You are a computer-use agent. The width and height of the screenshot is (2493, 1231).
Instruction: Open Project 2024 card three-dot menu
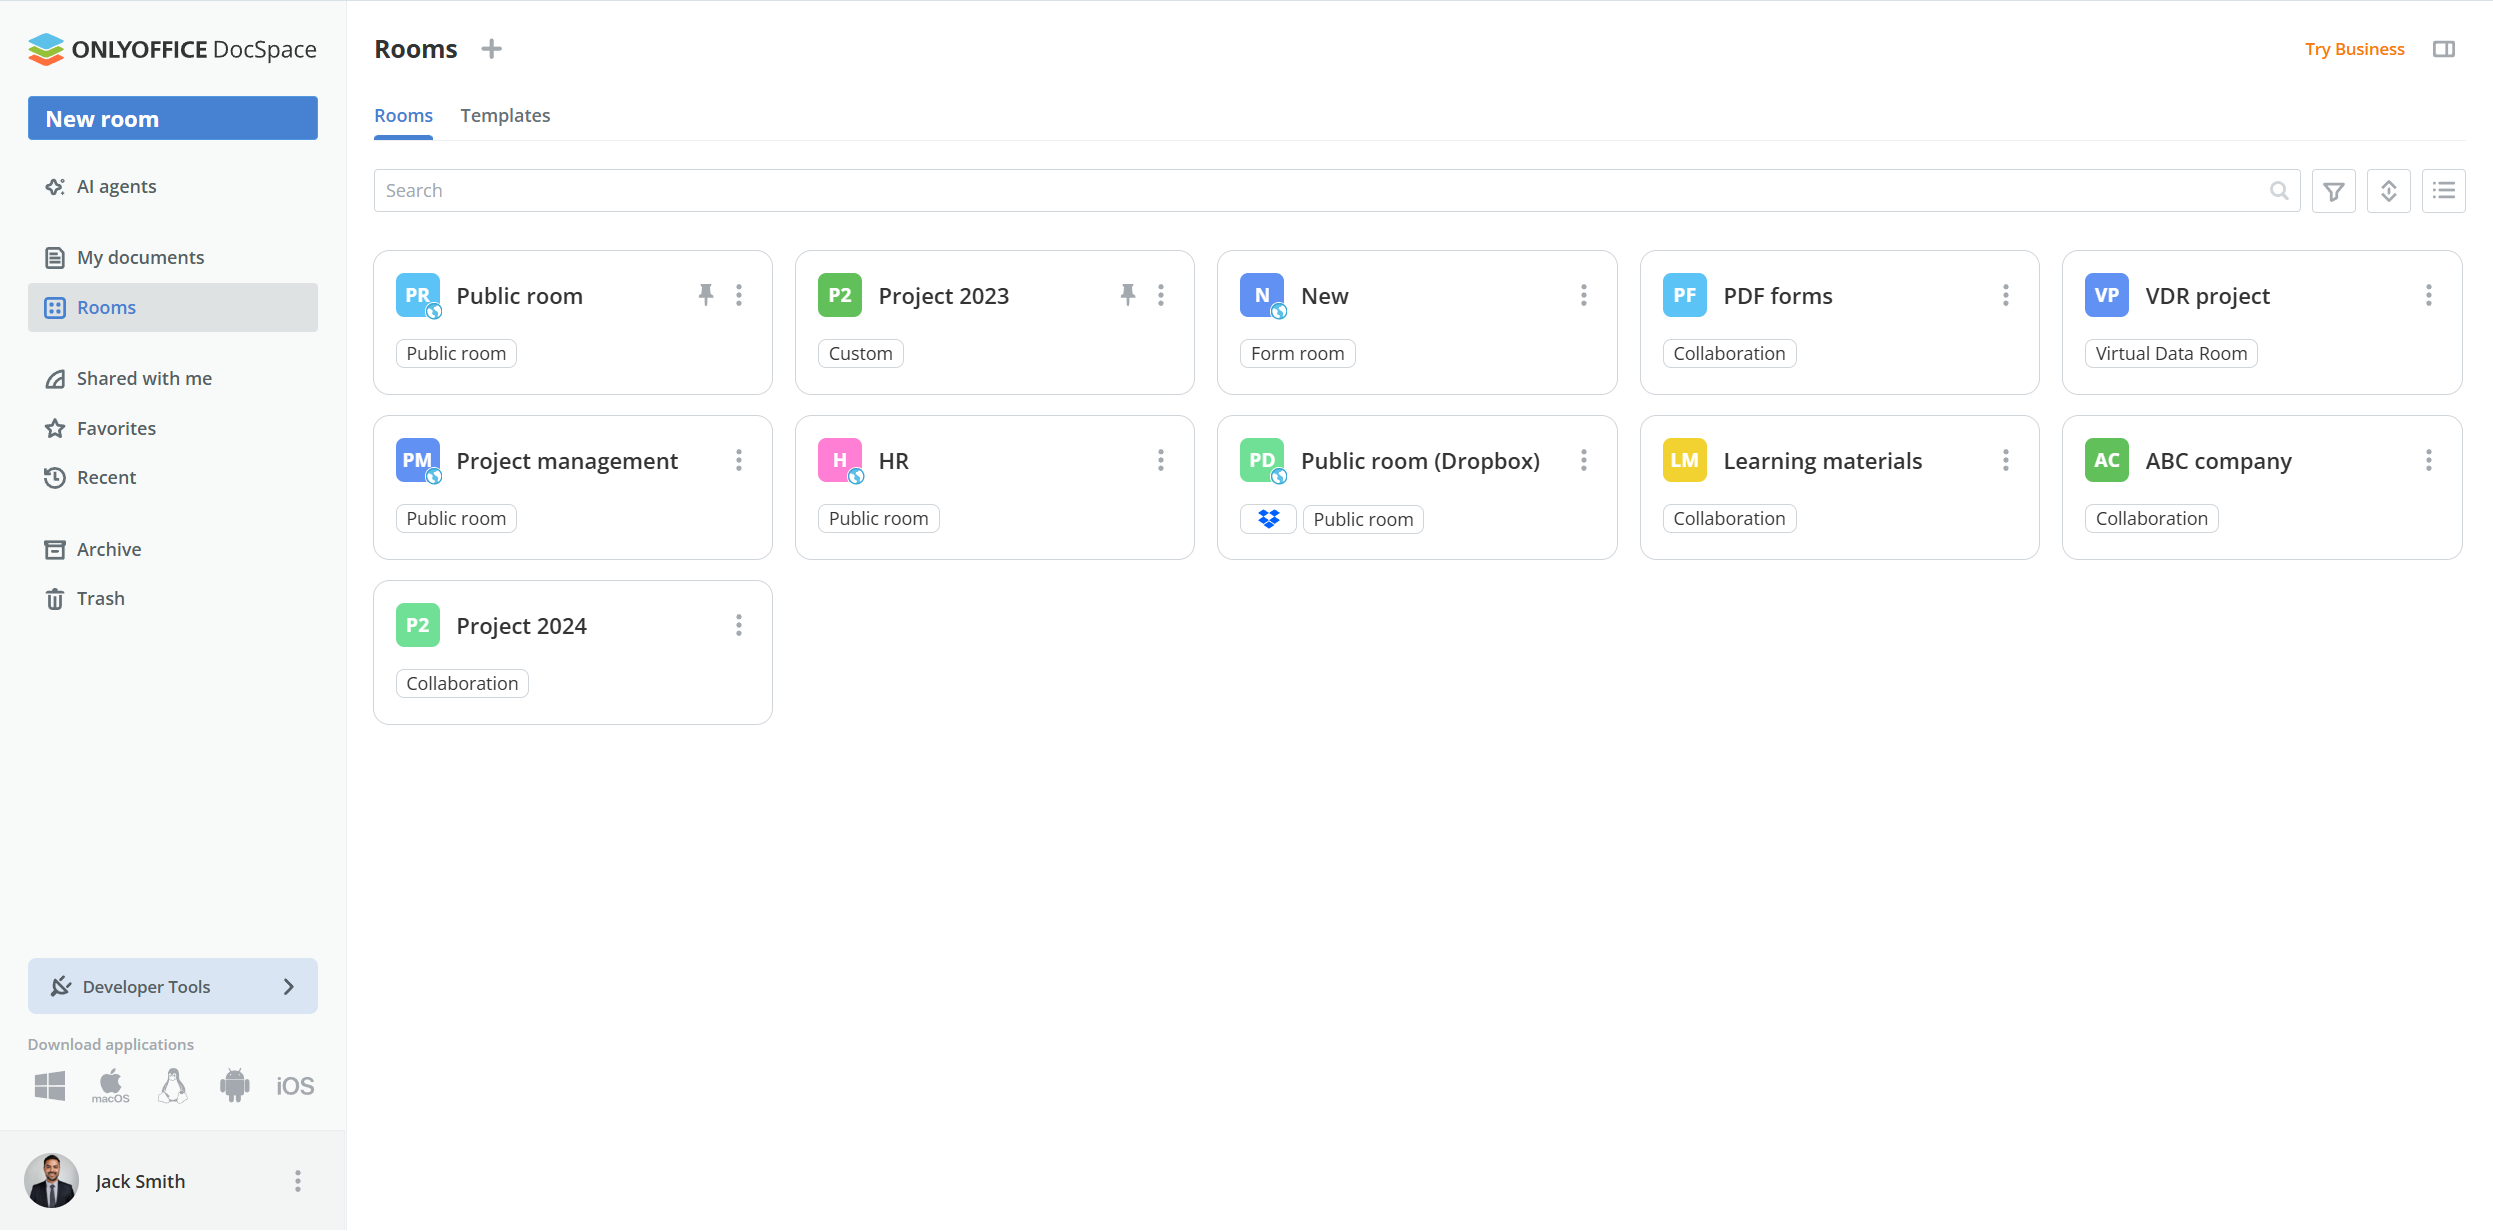(x=739, y=625)
